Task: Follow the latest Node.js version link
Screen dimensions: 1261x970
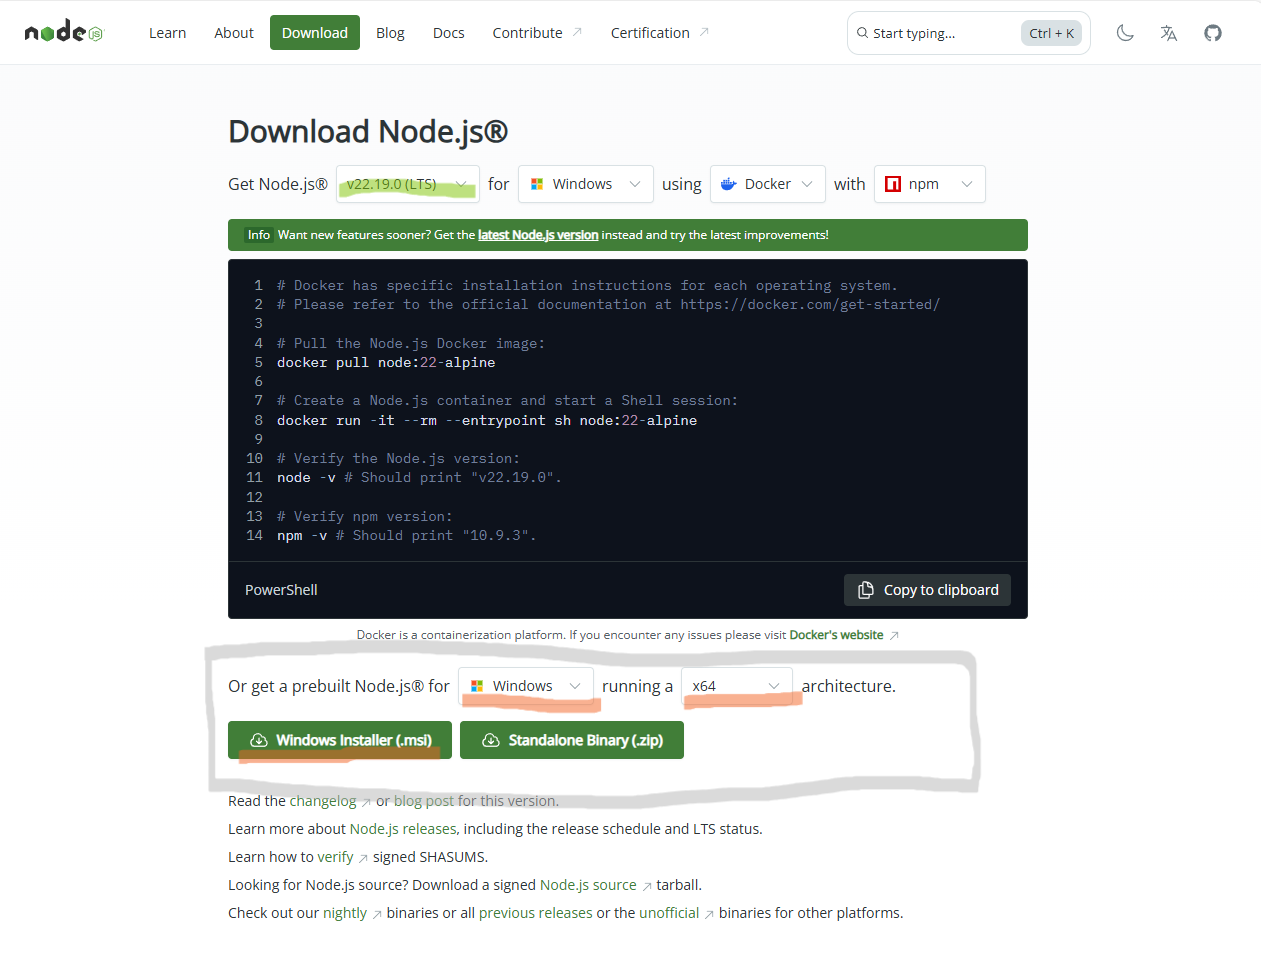Action: [538, 235]
